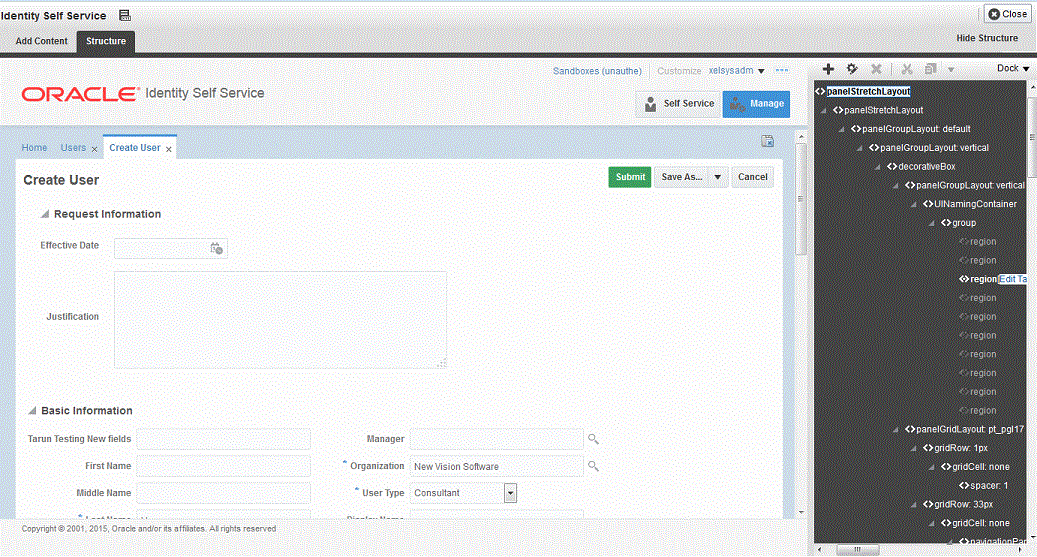
Task: Click the <> icon of the spacer: 1 node
Action: 964,486
